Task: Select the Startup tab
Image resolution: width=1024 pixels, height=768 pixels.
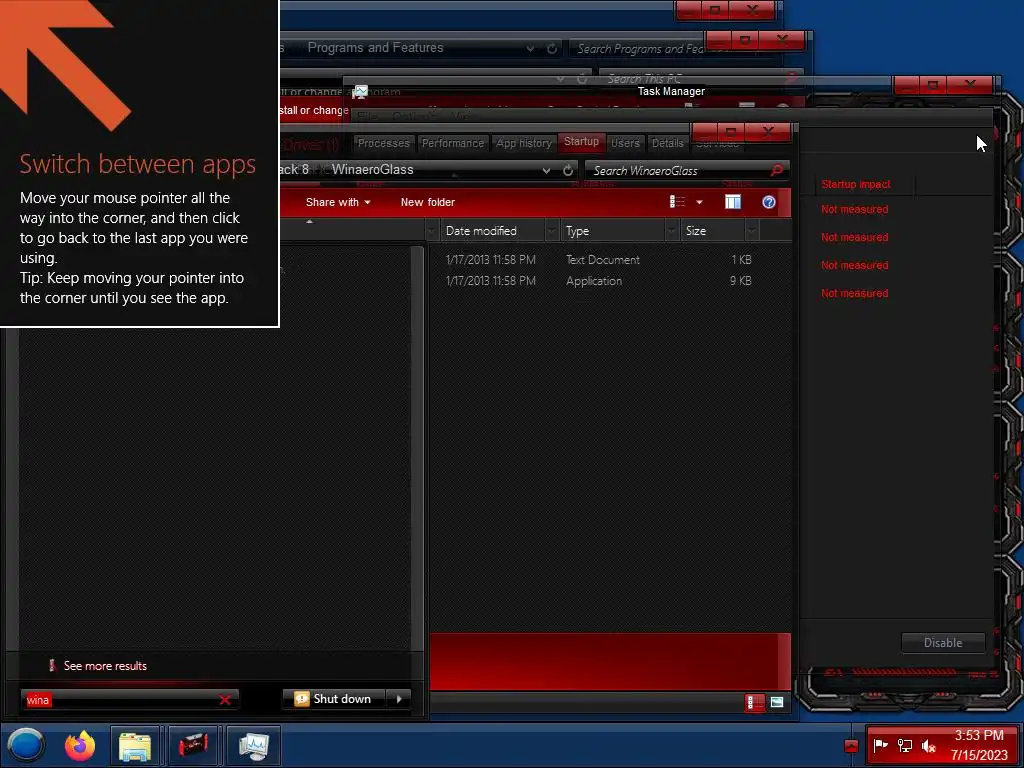Action: [x=581, y=142]
